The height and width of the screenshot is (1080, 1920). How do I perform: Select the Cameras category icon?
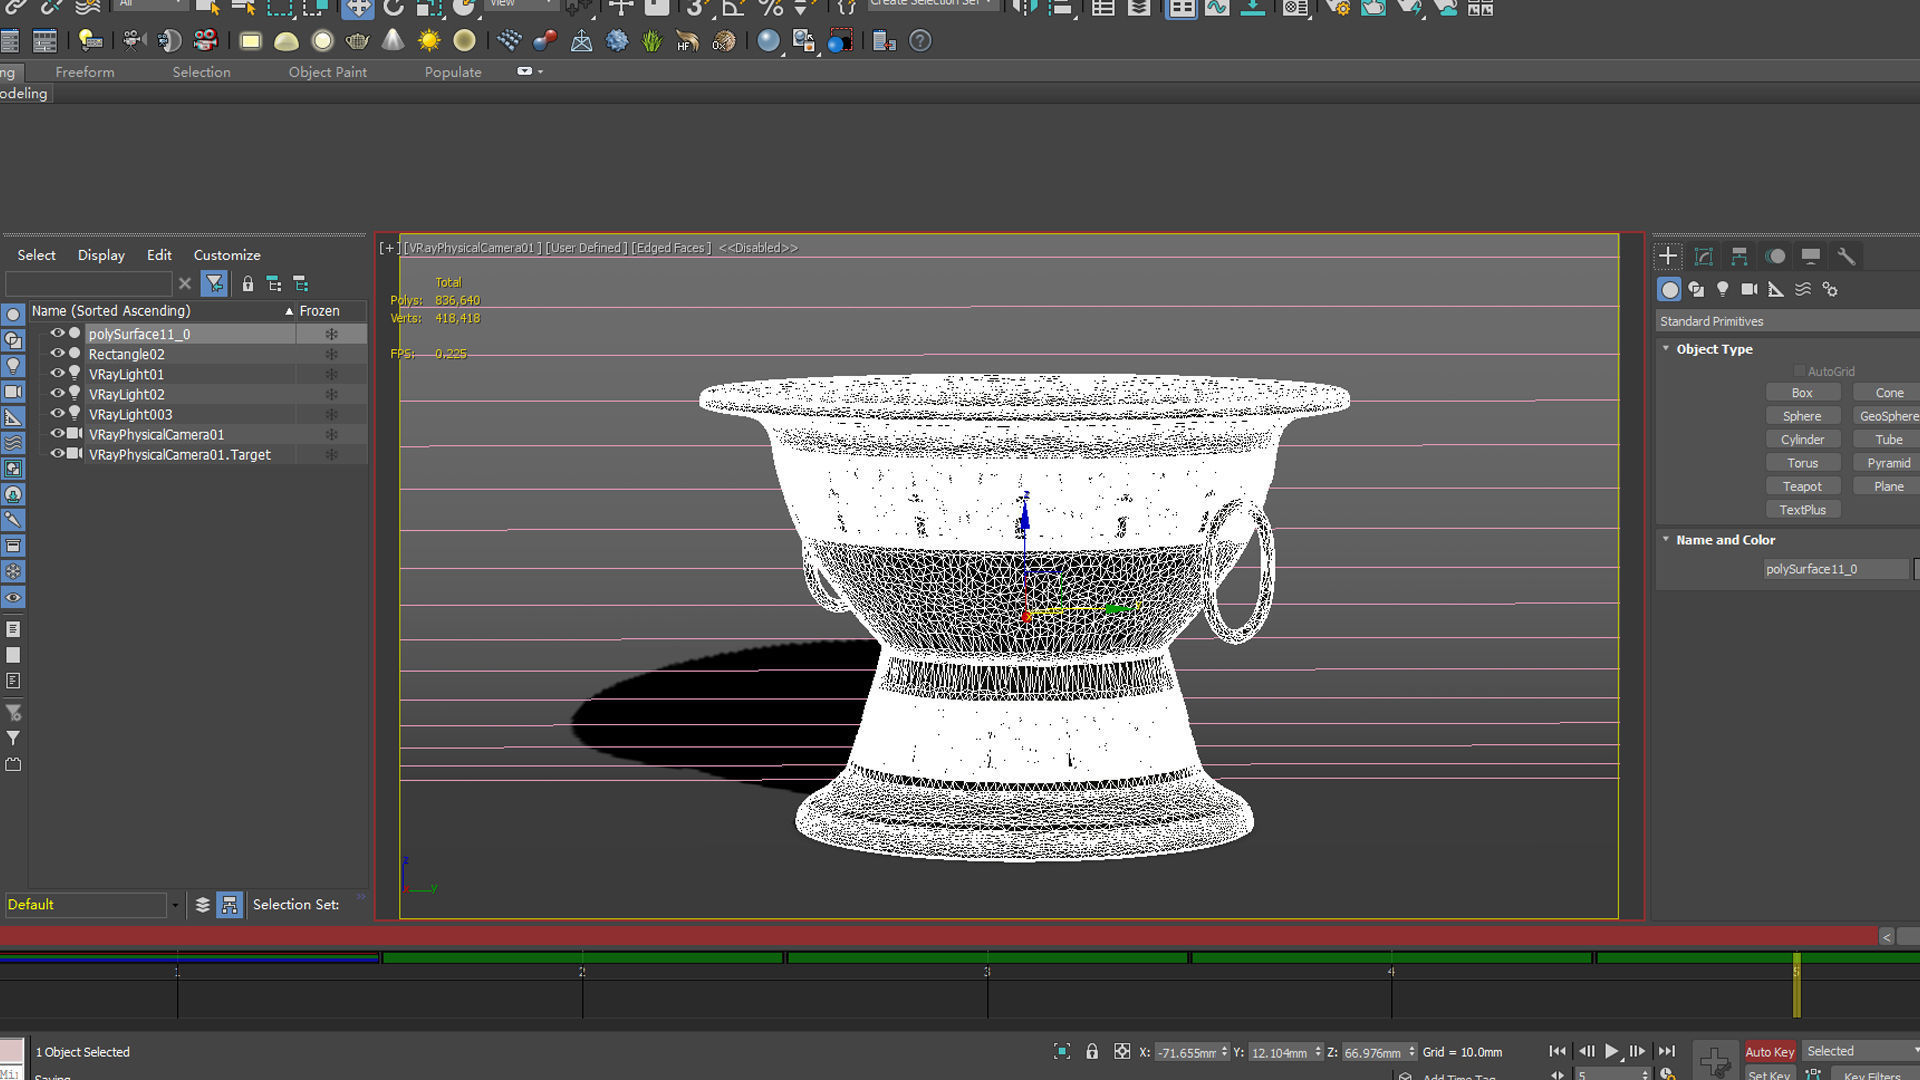1749,289
